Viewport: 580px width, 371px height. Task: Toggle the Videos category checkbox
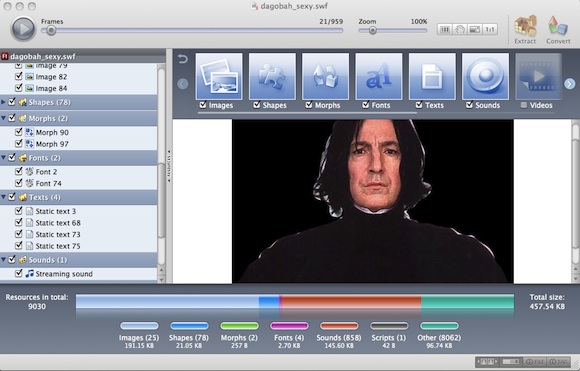(x=524, y=105)
